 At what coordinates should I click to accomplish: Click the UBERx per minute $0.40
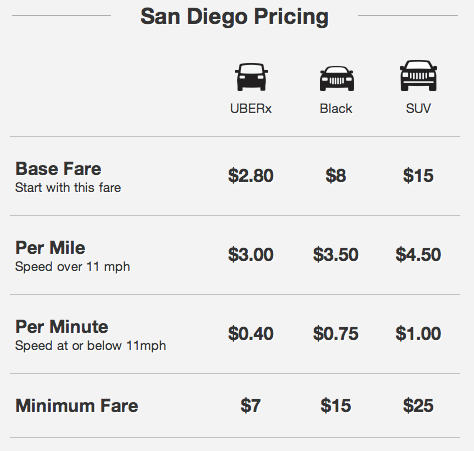[x=251, y=334]
